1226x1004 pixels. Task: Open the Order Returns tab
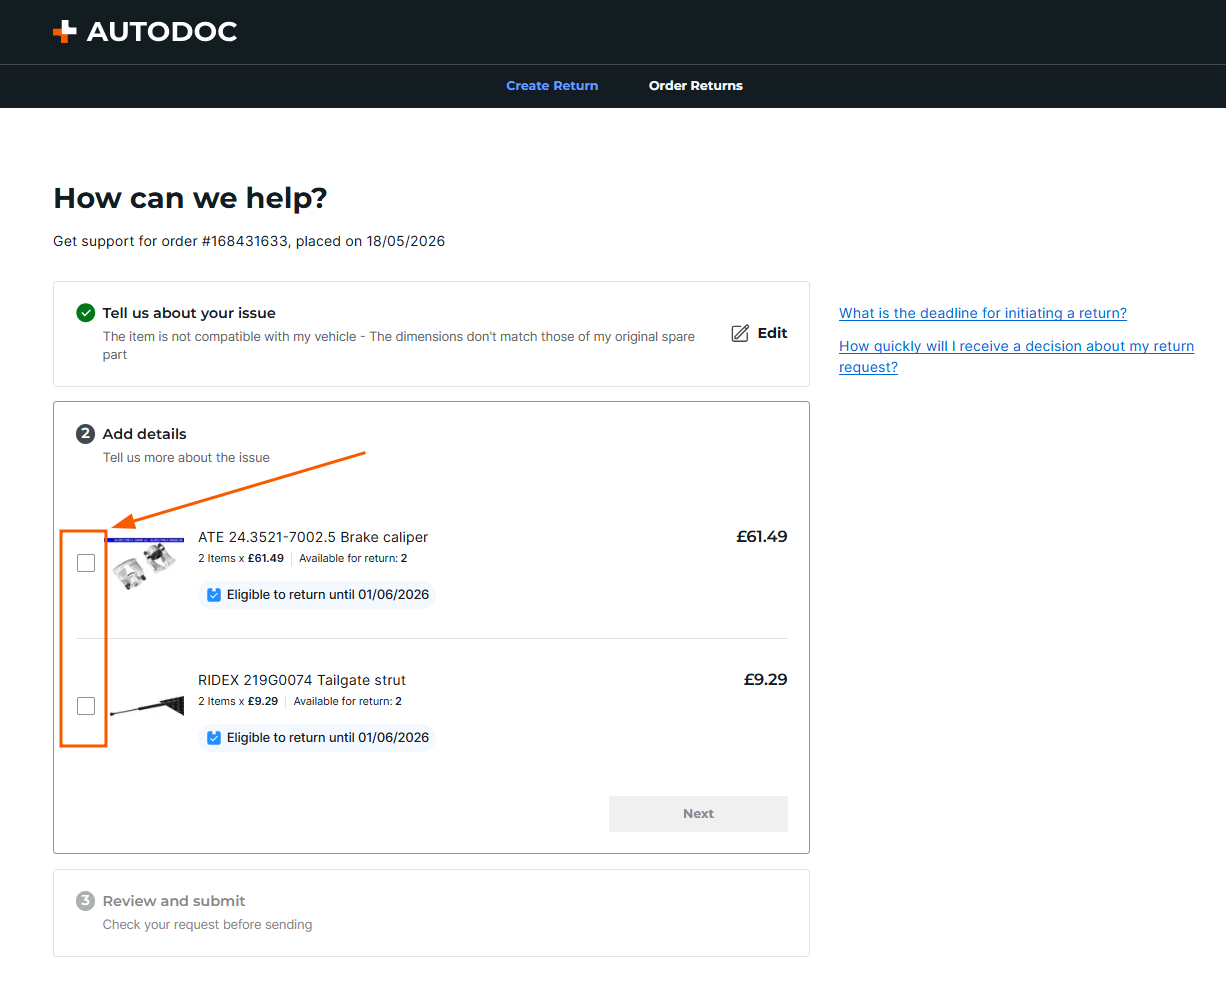(696, 86)
